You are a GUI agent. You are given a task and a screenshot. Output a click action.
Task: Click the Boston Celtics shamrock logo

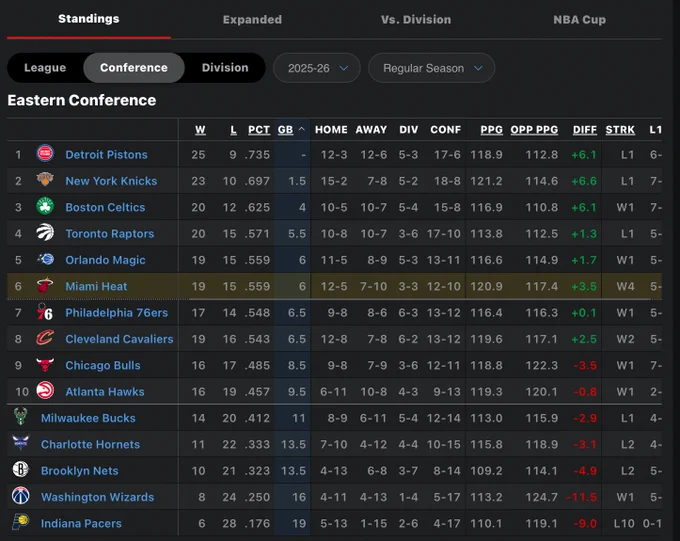pyautogui.click(x=45, y=206)
